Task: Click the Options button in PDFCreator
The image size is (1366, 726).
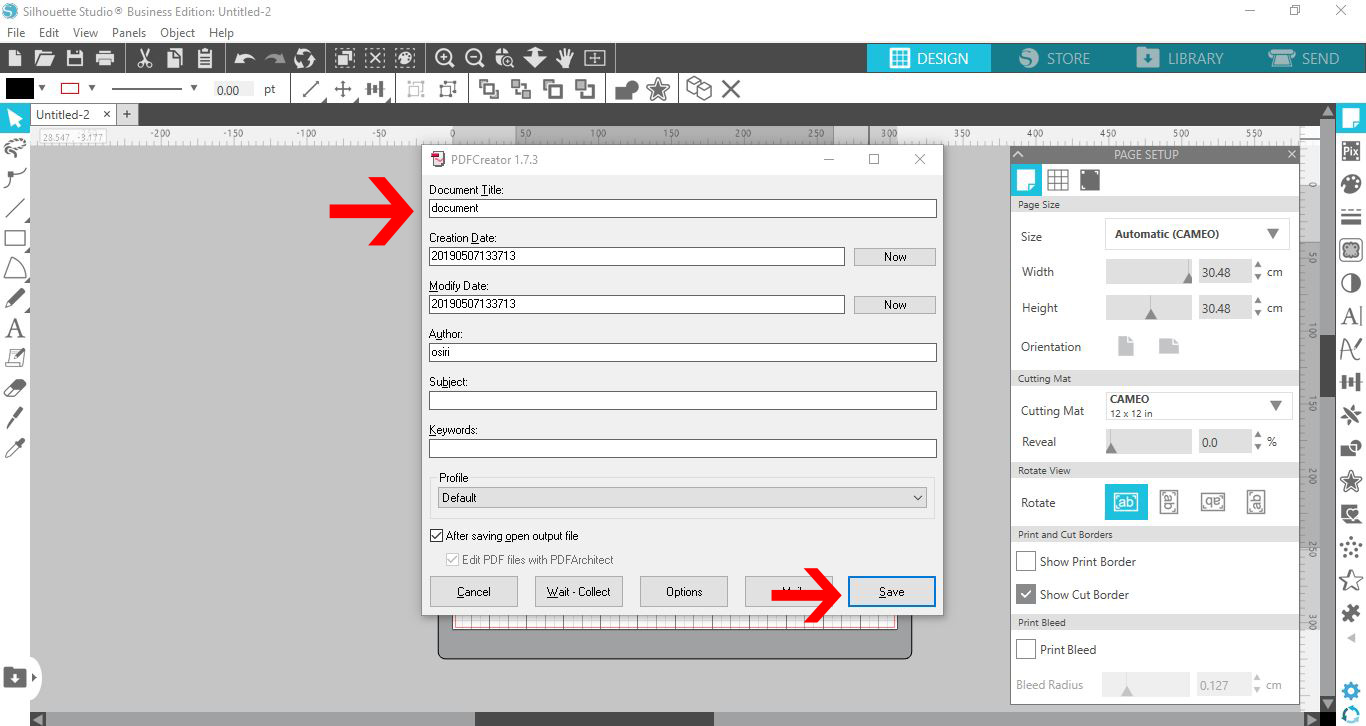Action: click(x=684, y=591)
